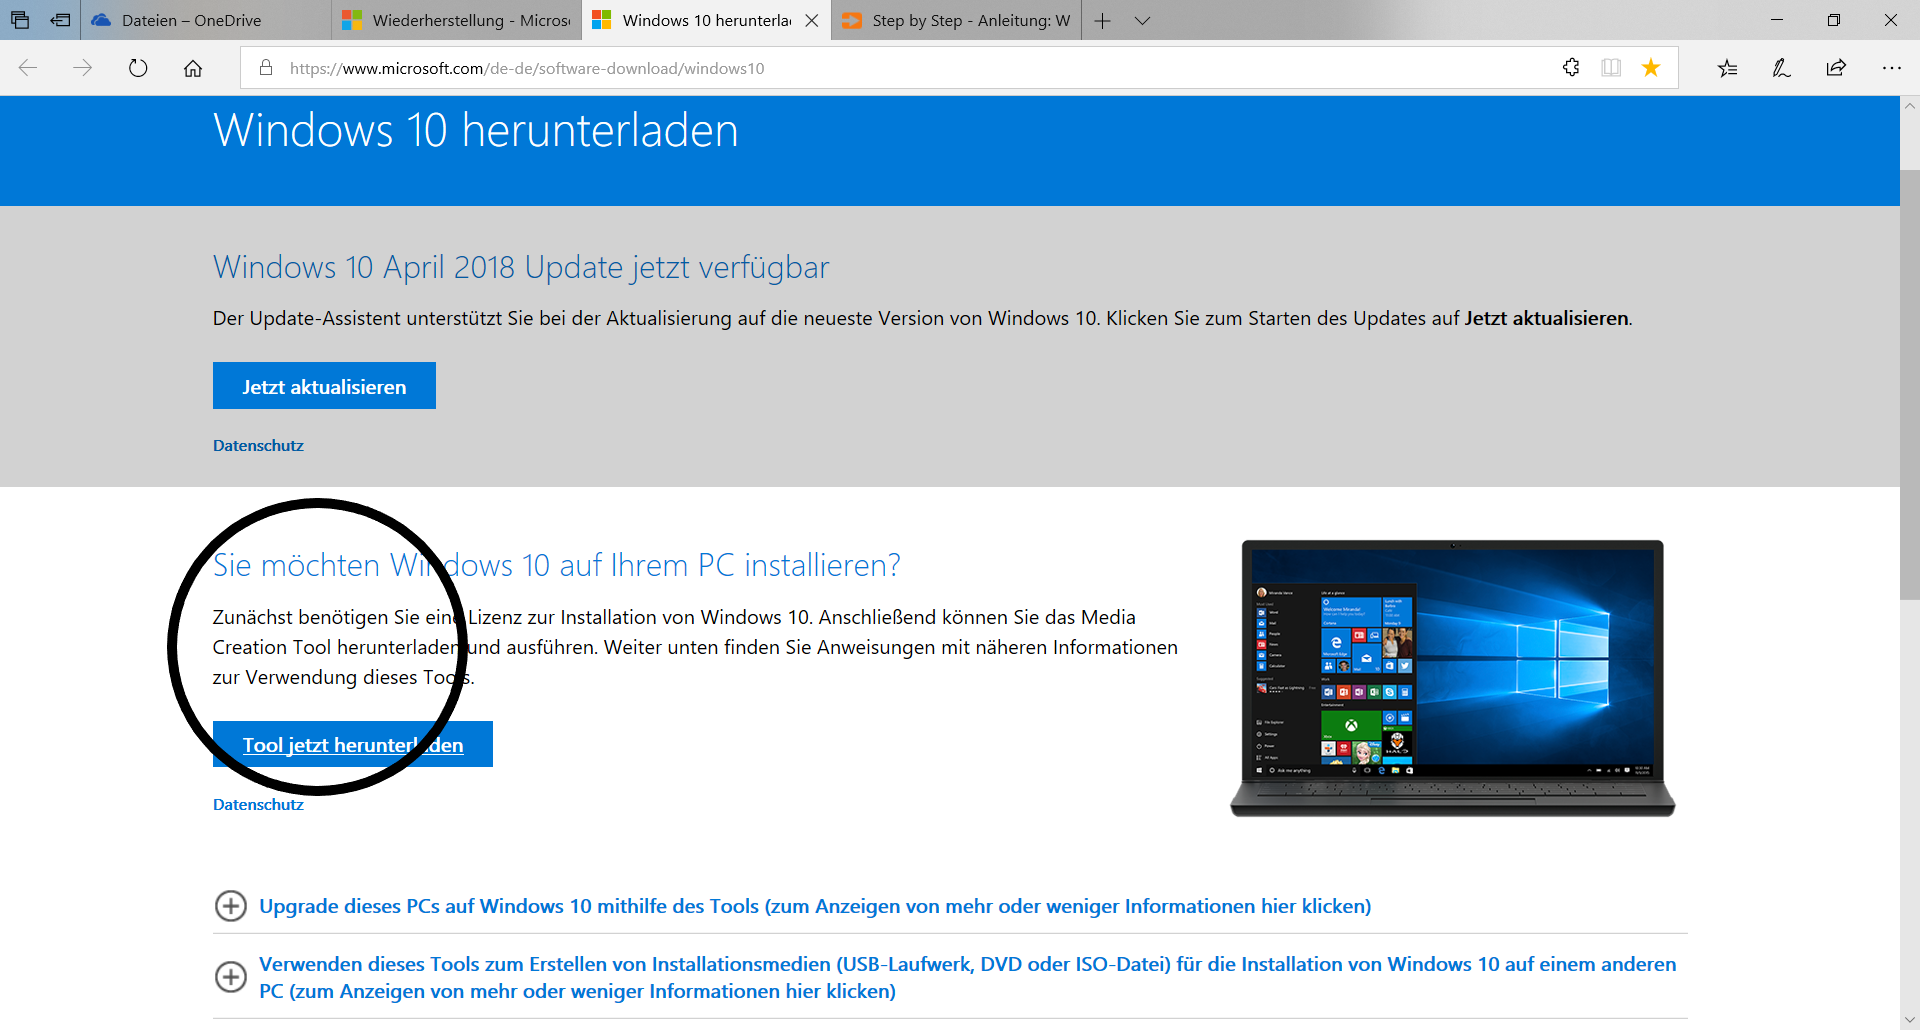Close the Edge browser window
1920x1030 pixels.
click(x=1891, y=20)
